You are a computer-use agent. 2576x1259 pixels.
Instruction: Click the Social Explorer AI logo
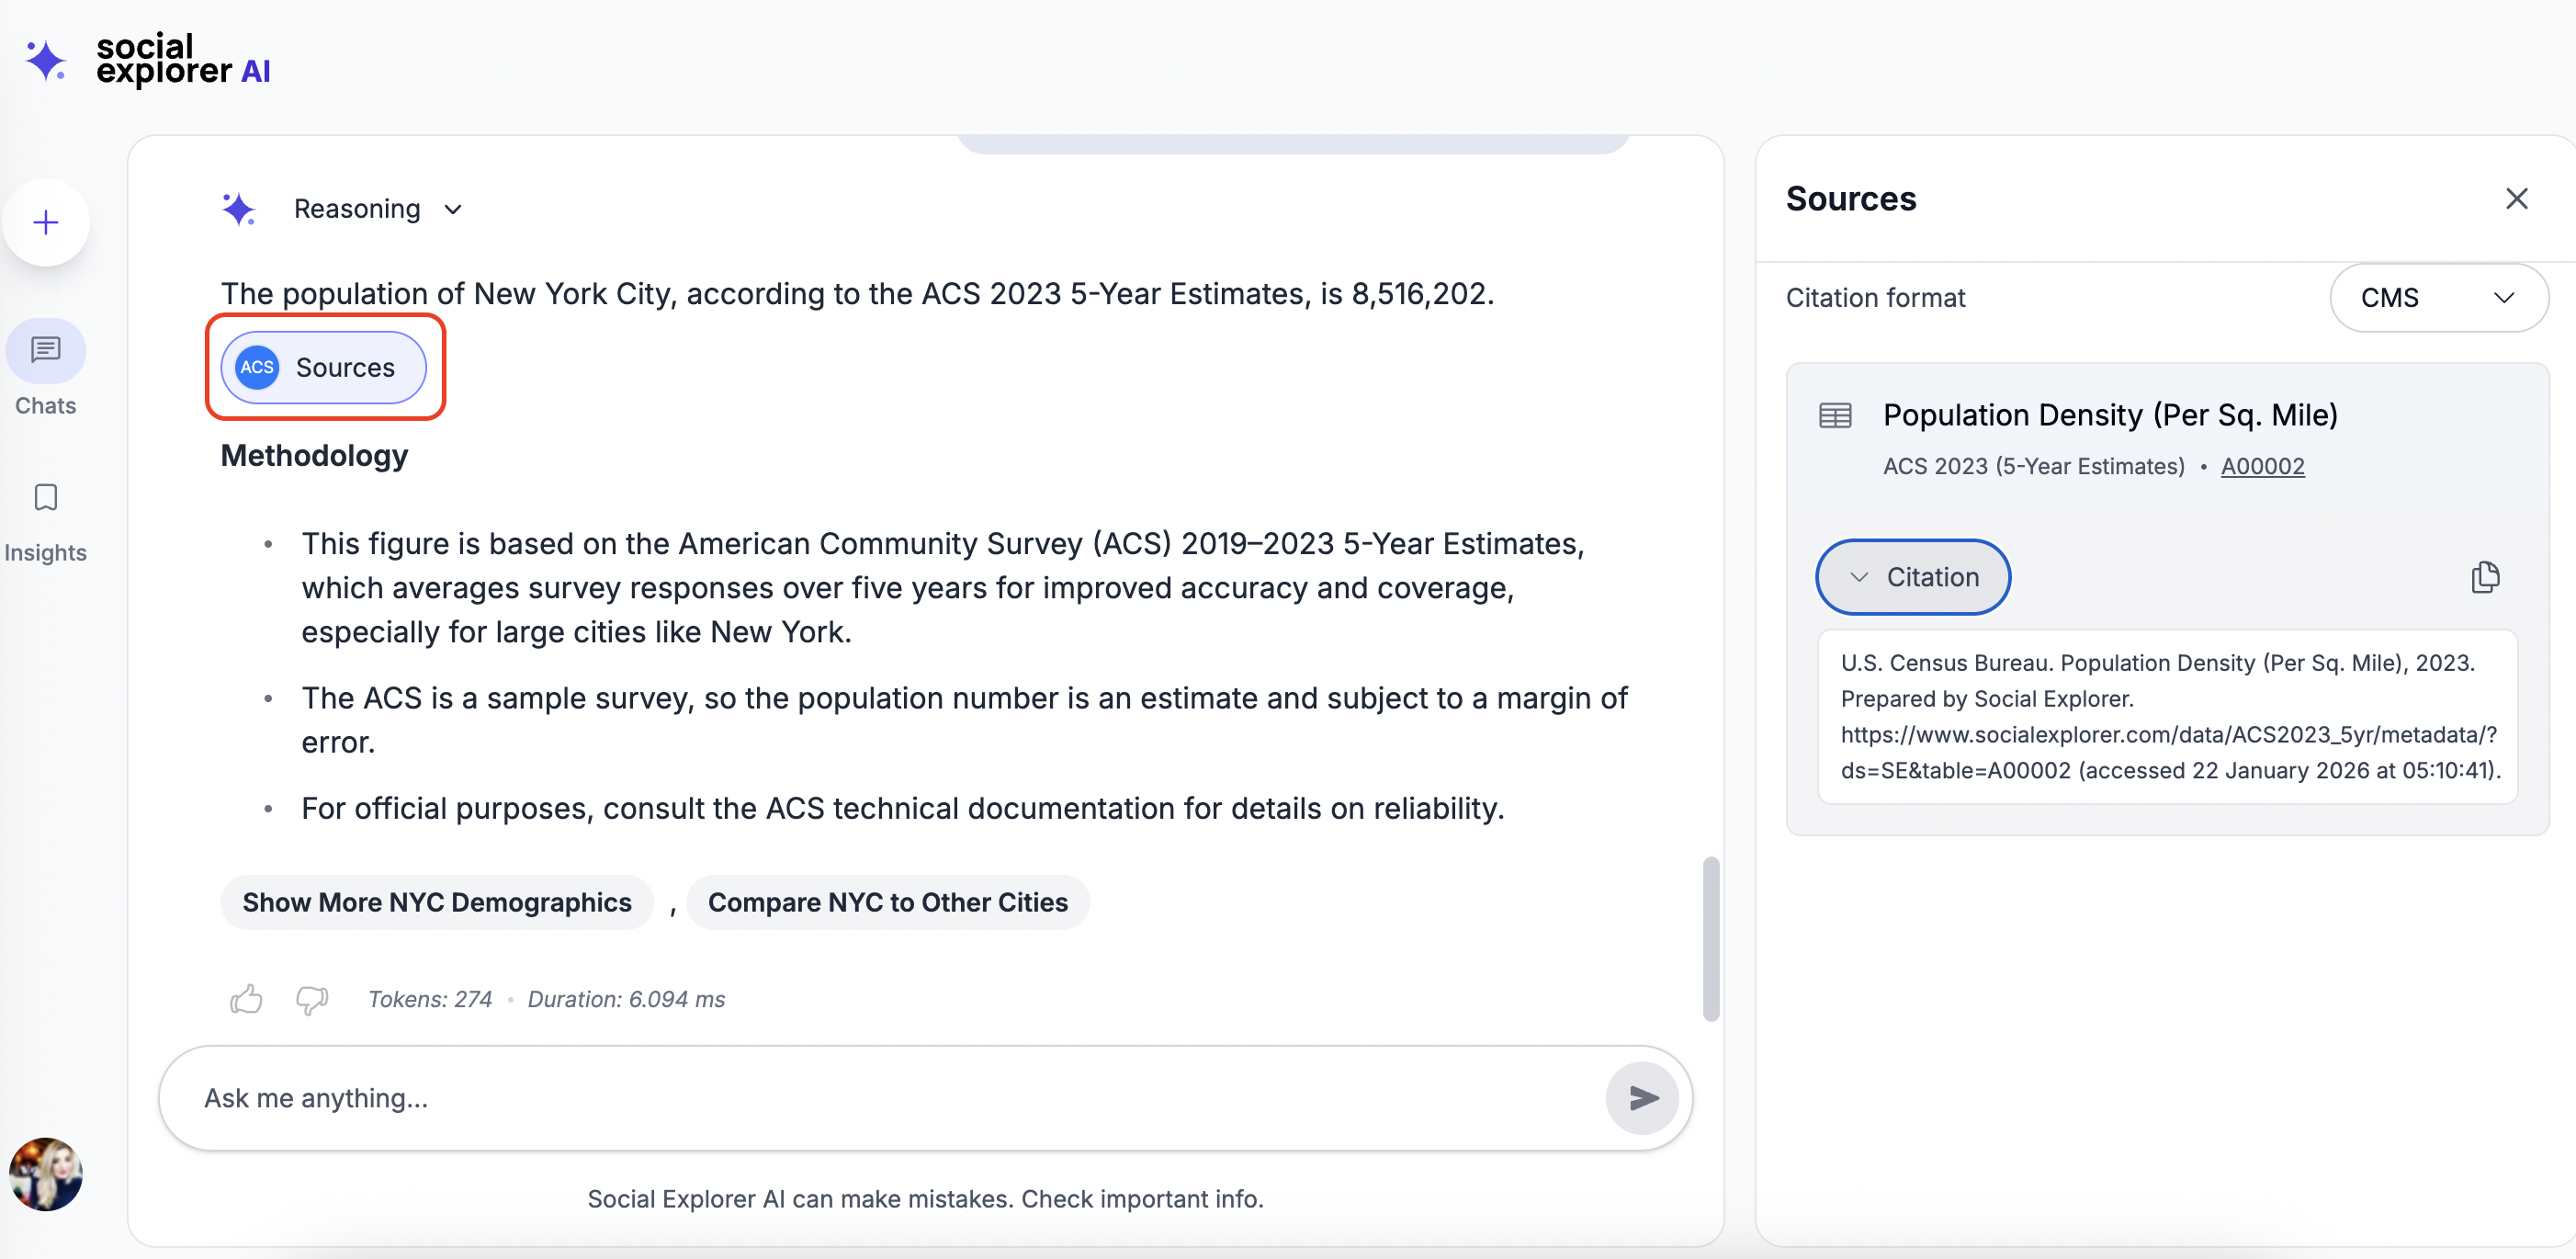(x=148, y=60)
